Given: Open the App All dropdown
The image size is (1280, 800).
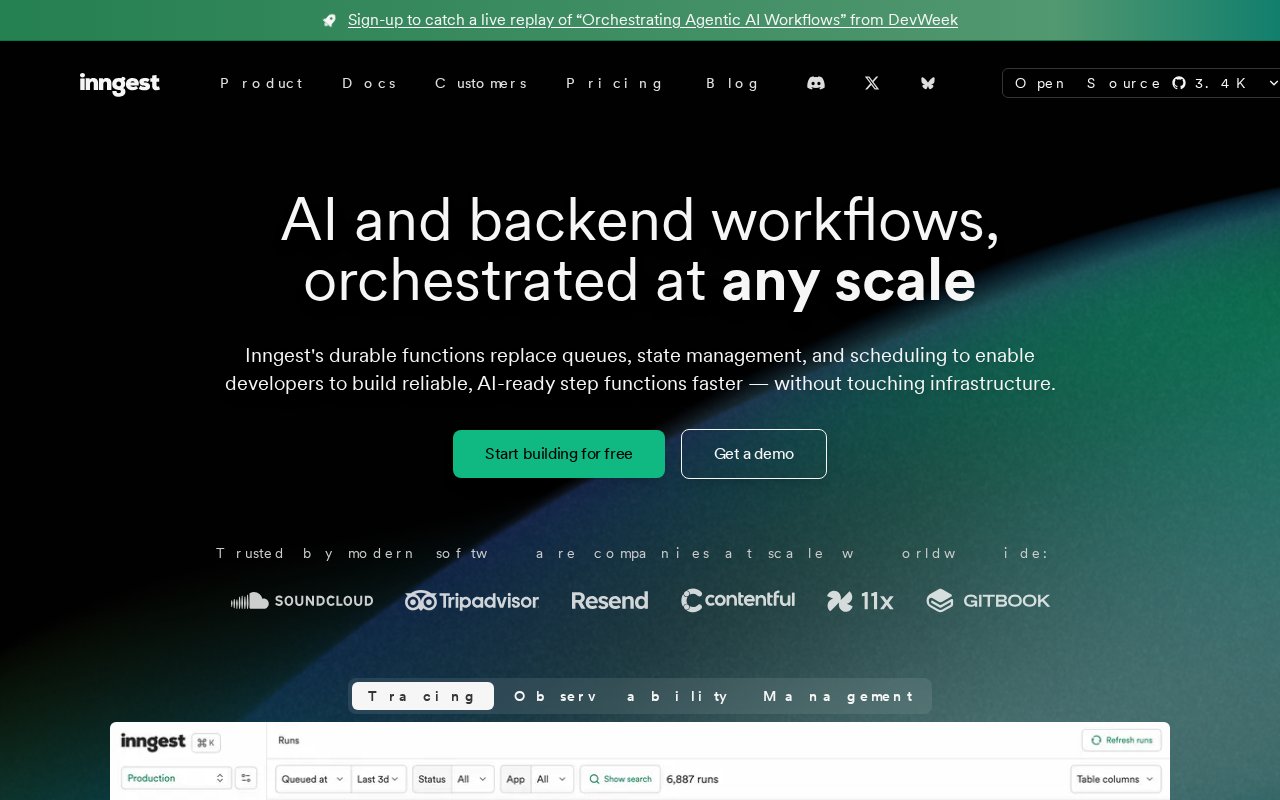Looking at the screenshot, I should pos(537,779).
